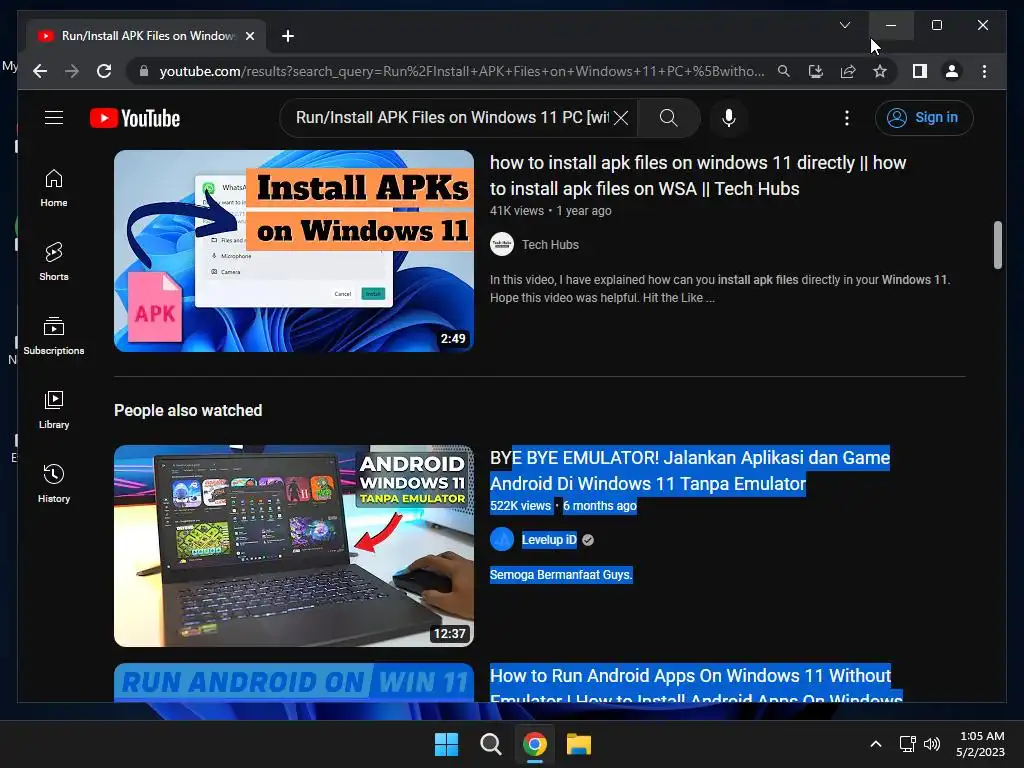The height and width of the screenshot is (768, 1024).
Task: Open Android Windows 11 Tanpa Emulator thumbnail
Action: (293, 546)
